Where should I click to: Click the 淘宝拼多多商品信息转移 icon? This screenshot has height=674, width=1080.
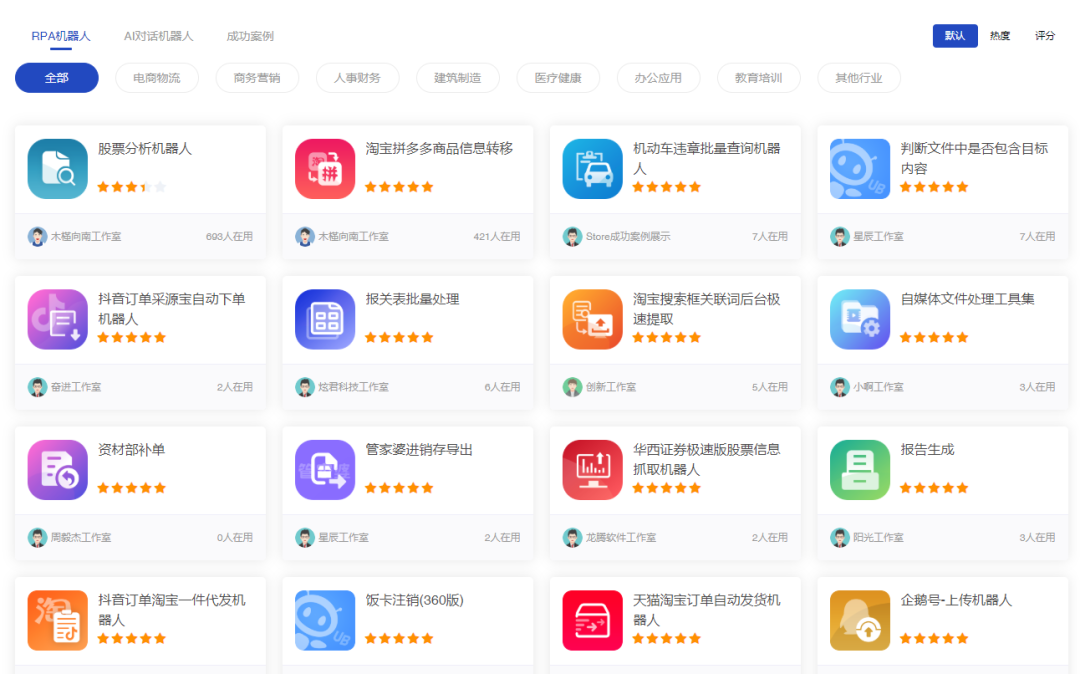tap(325, 169)
